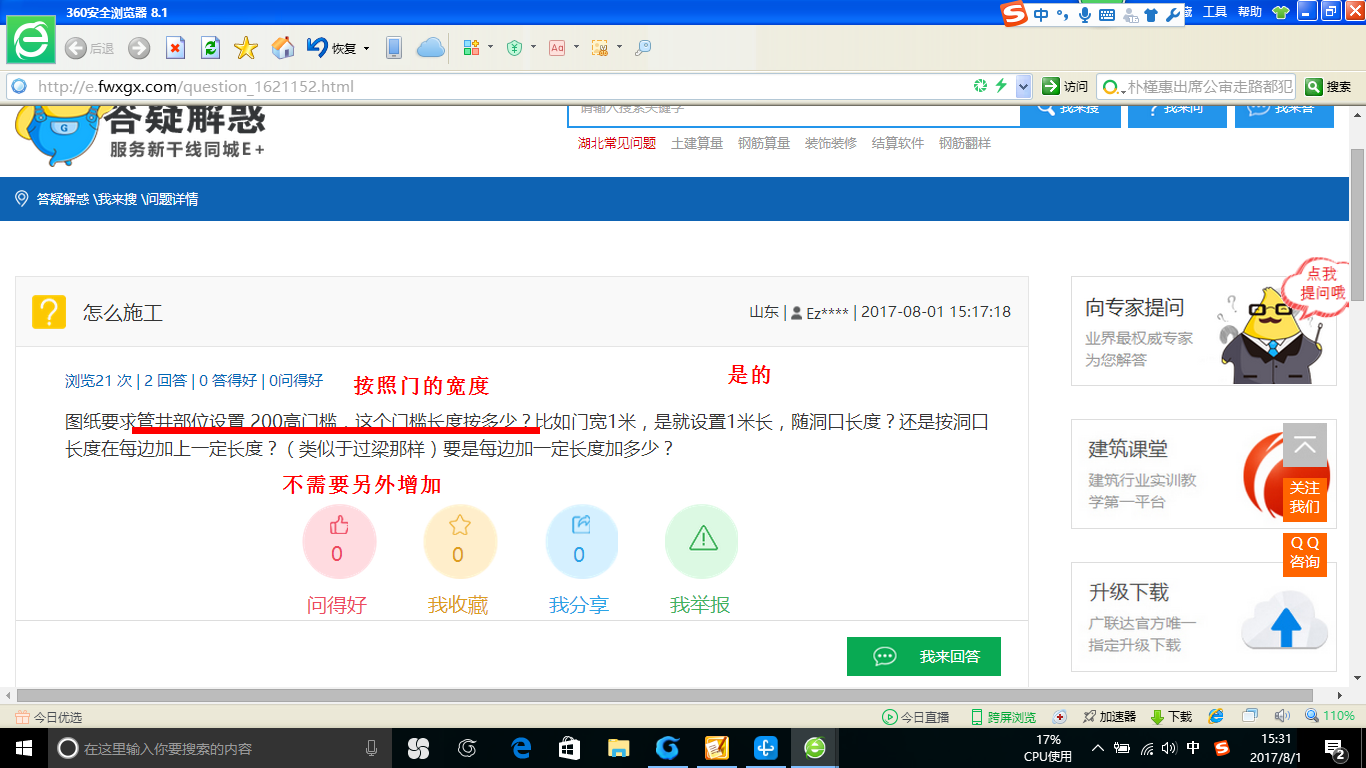Click the 我举报 report icon

coord(701,540)
